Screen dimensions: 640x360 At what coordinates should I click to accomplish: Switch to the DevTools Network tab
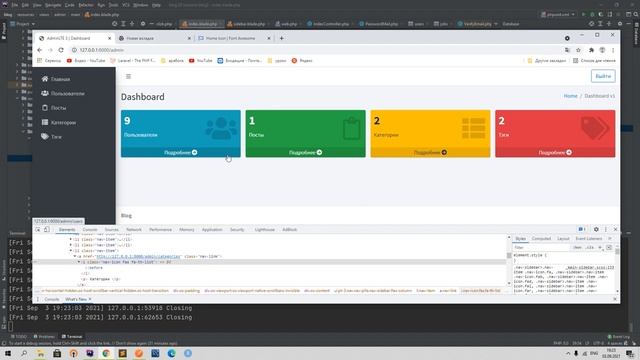(133, 230)
